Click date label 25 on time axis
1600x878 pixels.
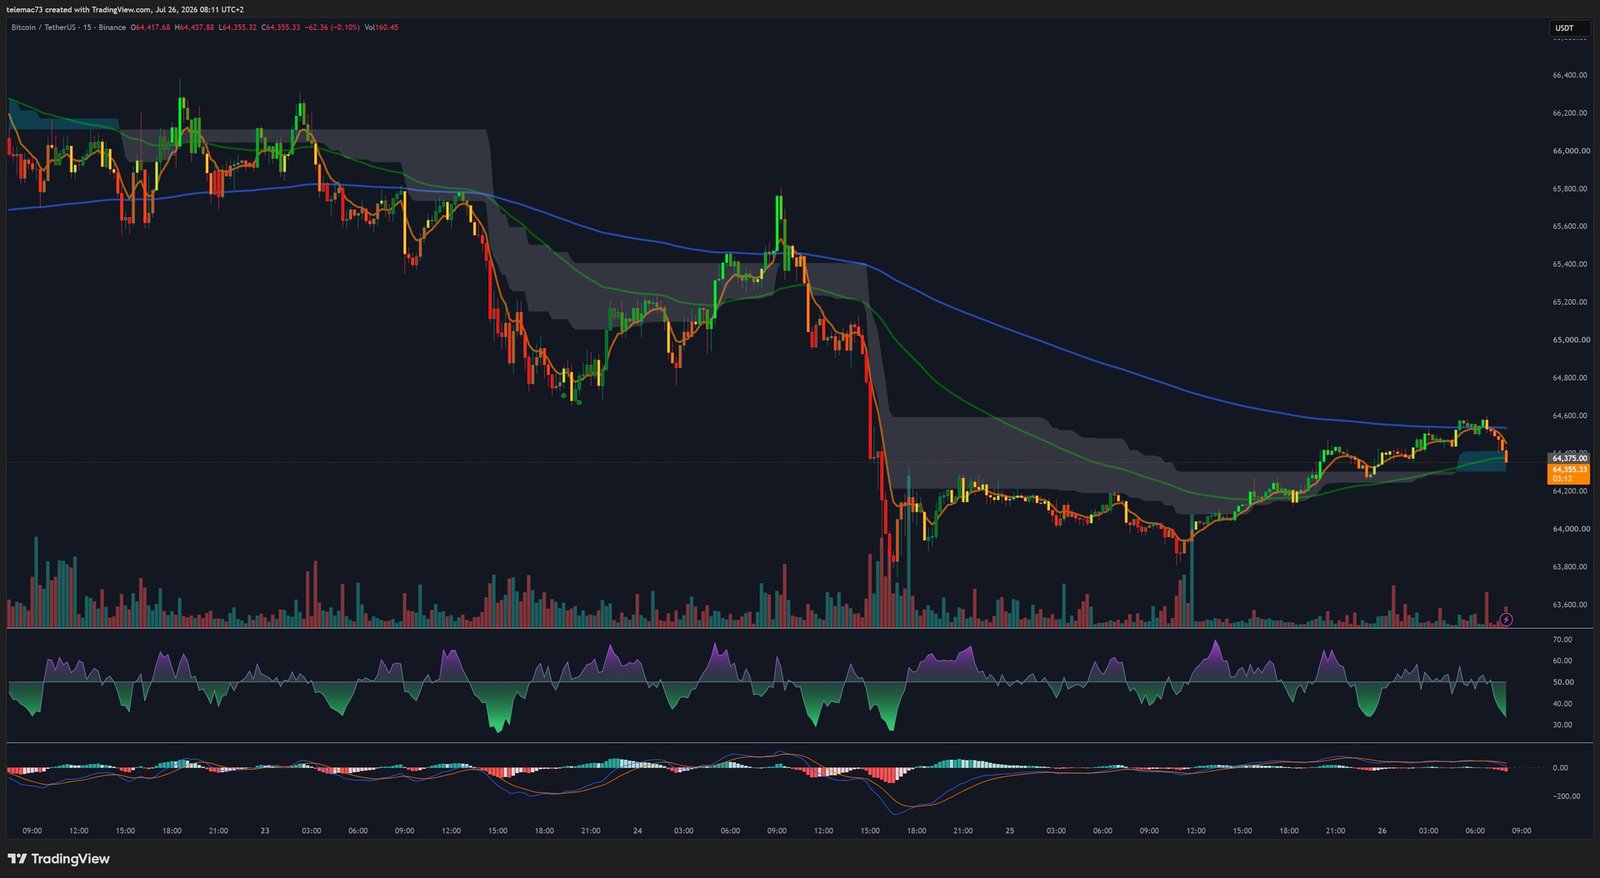1010,831
